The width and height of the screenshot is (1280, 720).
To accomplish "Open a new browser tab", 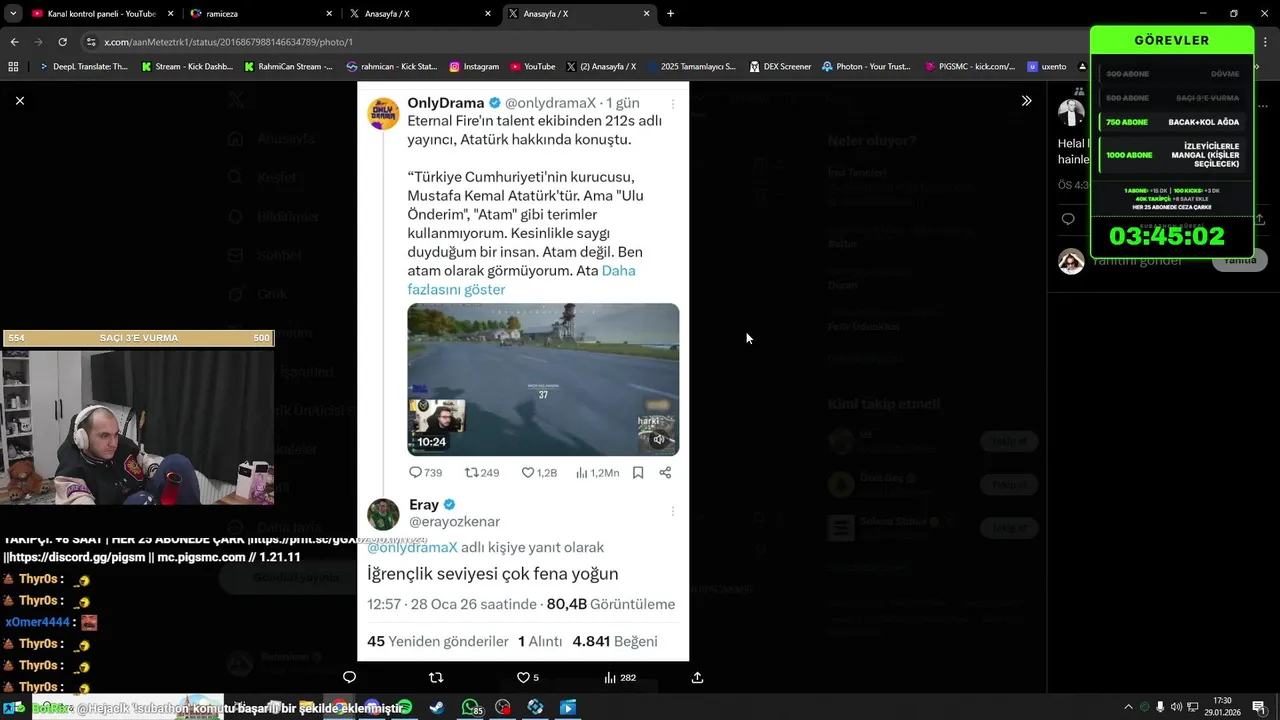I will tap(670, 14).
